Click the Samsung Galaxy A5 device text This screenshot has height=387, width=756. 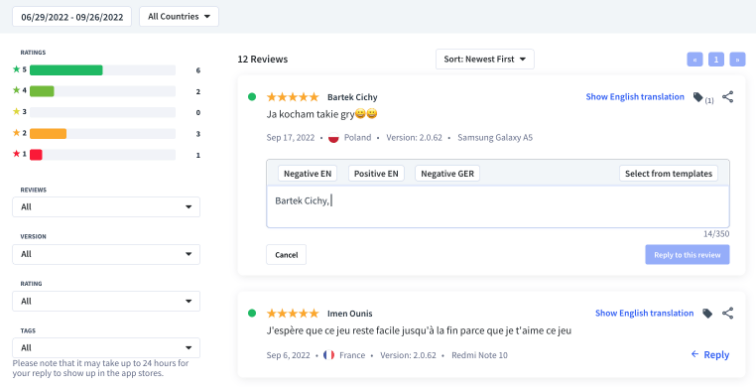(495, 138)
